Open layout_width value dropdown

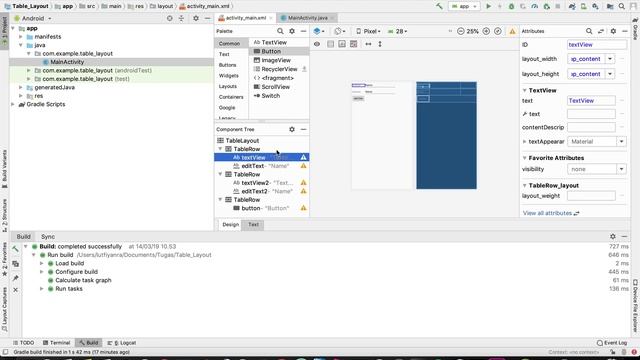pos(610,59)
